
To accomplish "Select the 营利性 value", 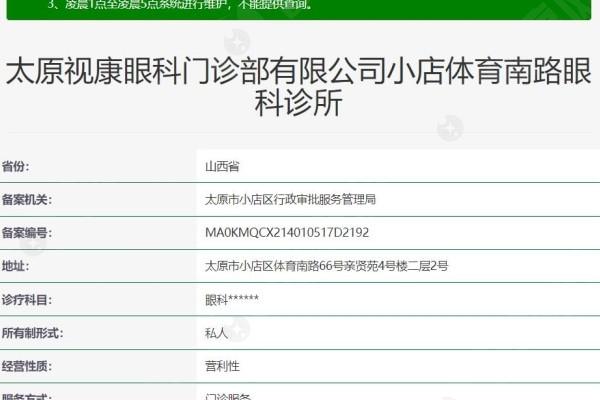I will pos(222,366).
